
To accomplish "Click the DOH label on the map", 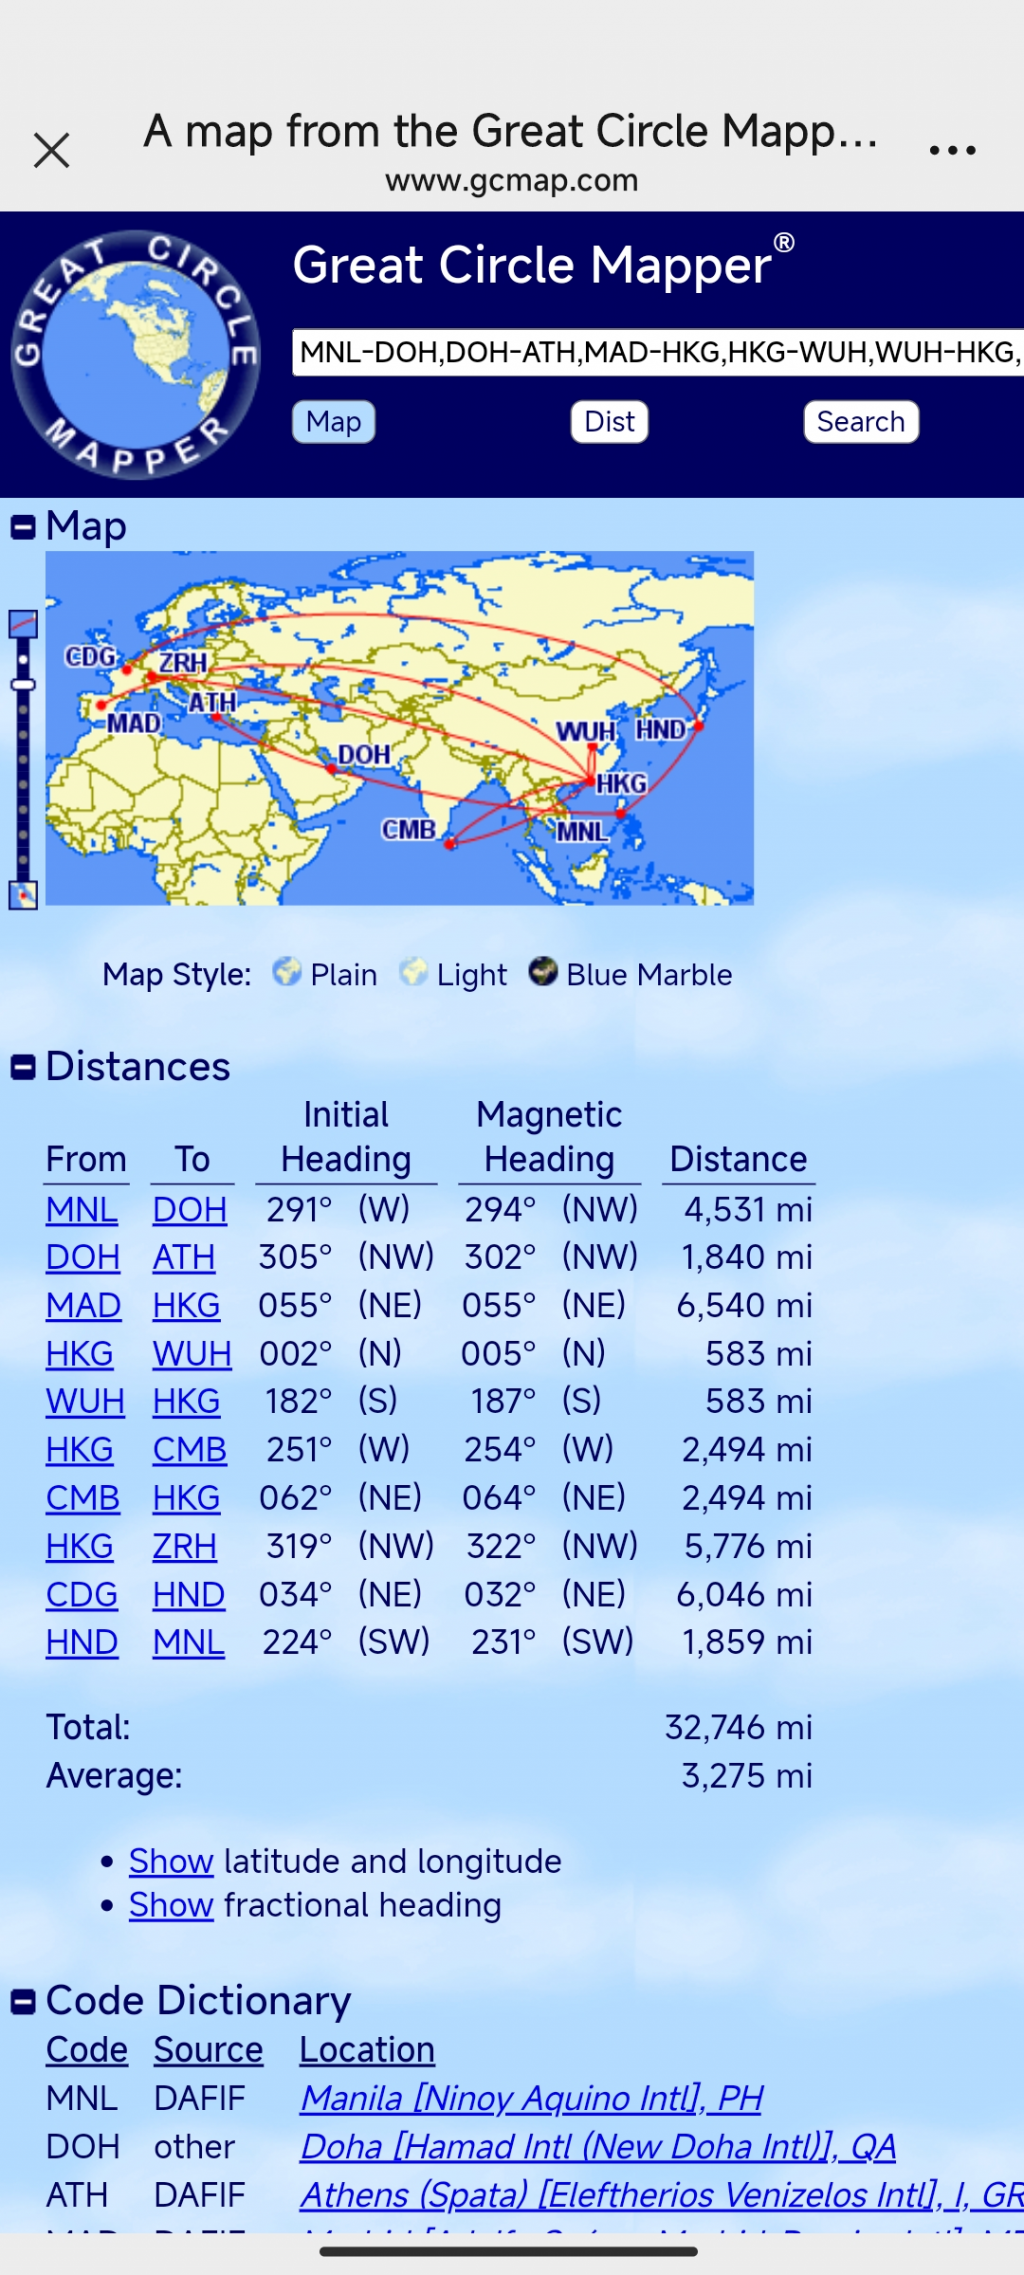I will (x=364, y=755).
